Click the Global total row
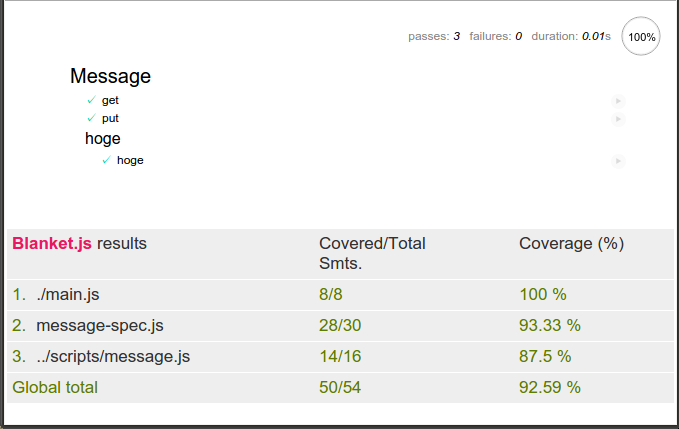Image resolution: width=679 pixels, height=429 pixels. coord(340,387)
